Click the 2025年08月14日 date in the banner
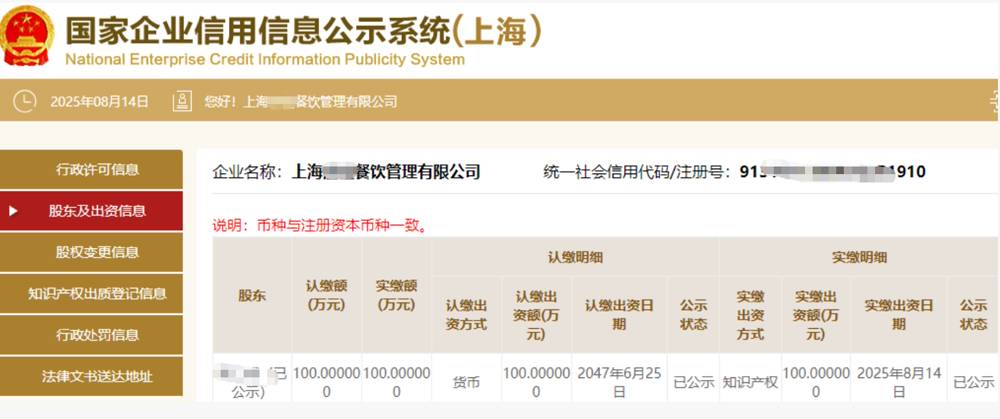Image resolution: width=1000 pixels, height=419 pixels. click(99, 101)
